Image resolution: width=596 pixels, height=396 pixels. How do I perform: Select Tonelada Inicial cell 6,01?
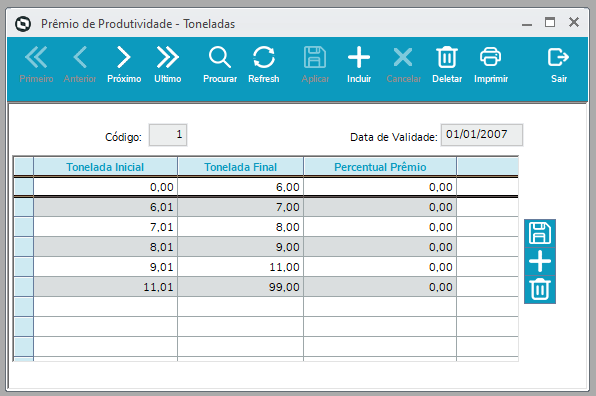click(105, 207)
